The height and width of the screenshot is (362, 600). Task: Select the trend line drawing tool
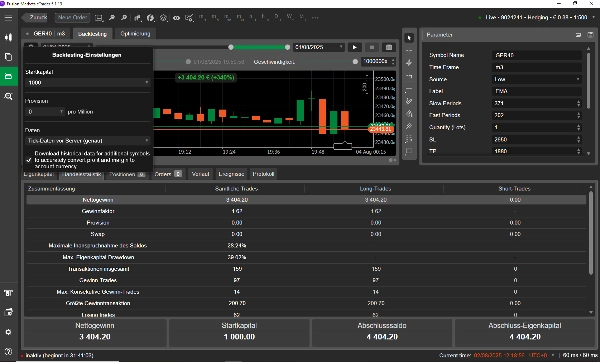point(409,101)
